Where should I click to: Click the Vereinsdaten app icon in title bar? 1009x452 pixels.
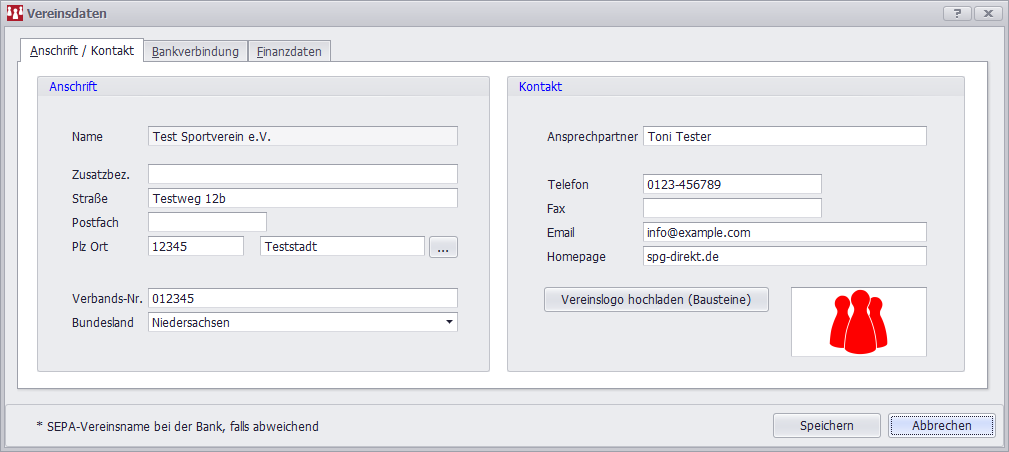coord(15,14)
